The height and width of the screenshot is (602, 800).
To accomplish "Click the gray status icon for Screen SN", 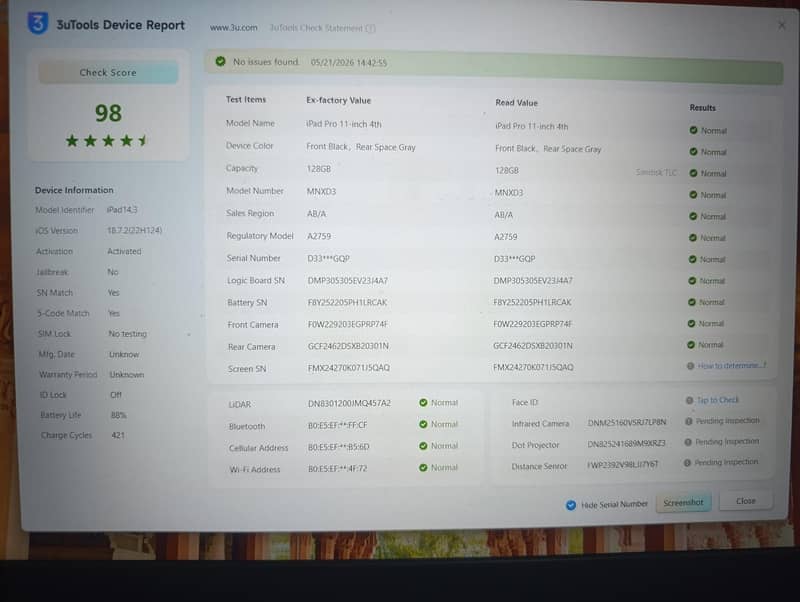I will 690,366.
